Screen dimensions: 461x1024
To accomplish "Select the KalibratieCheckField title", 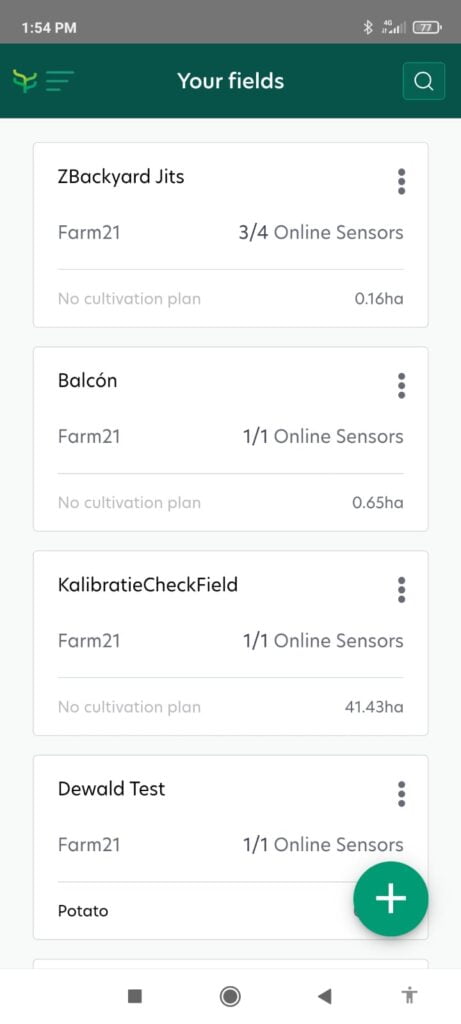I will [x=148, y=584].
